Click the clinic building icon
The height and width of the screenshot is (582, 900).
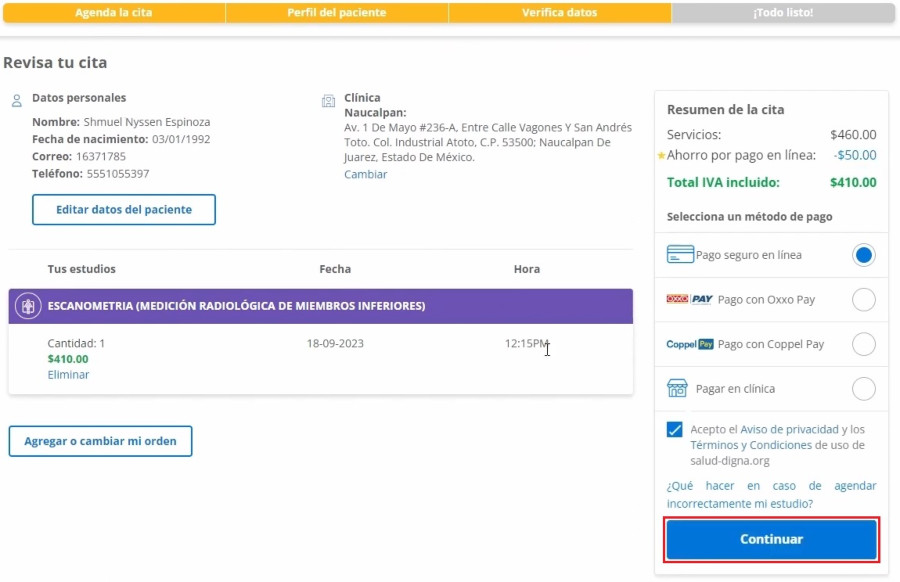tap(328, 101)
